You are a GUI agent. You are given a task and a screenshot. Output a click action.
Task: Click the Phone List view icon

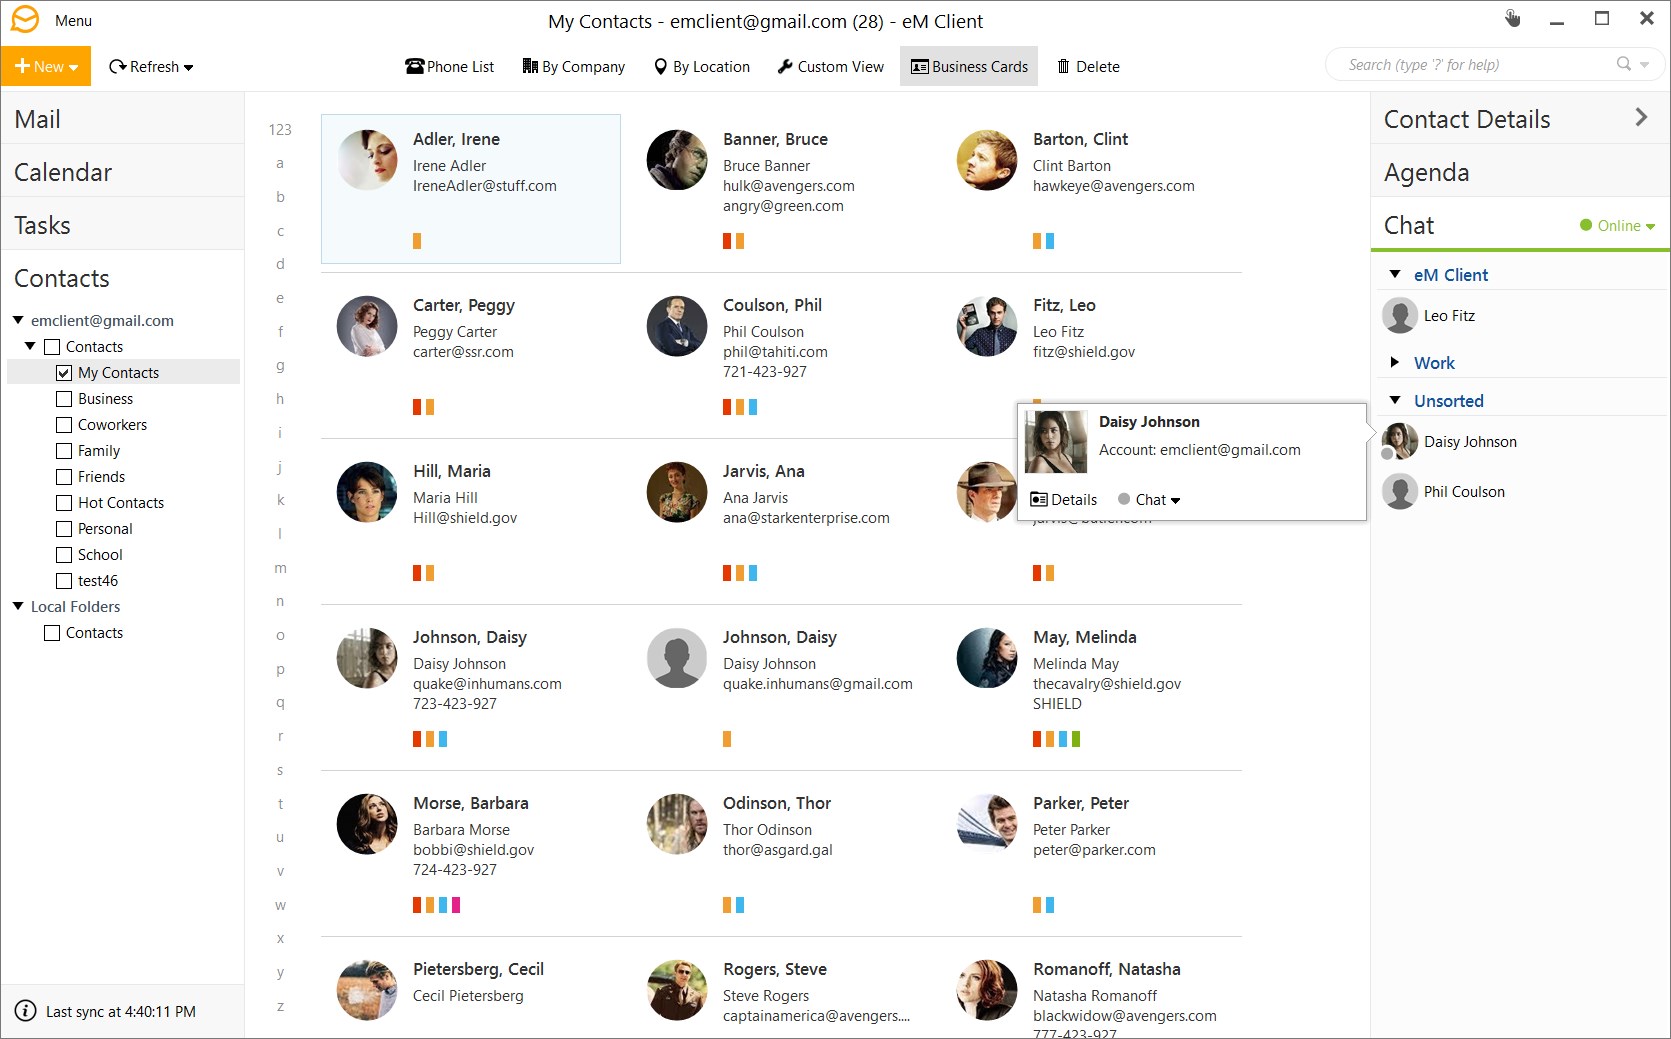[x=414, y=67]
